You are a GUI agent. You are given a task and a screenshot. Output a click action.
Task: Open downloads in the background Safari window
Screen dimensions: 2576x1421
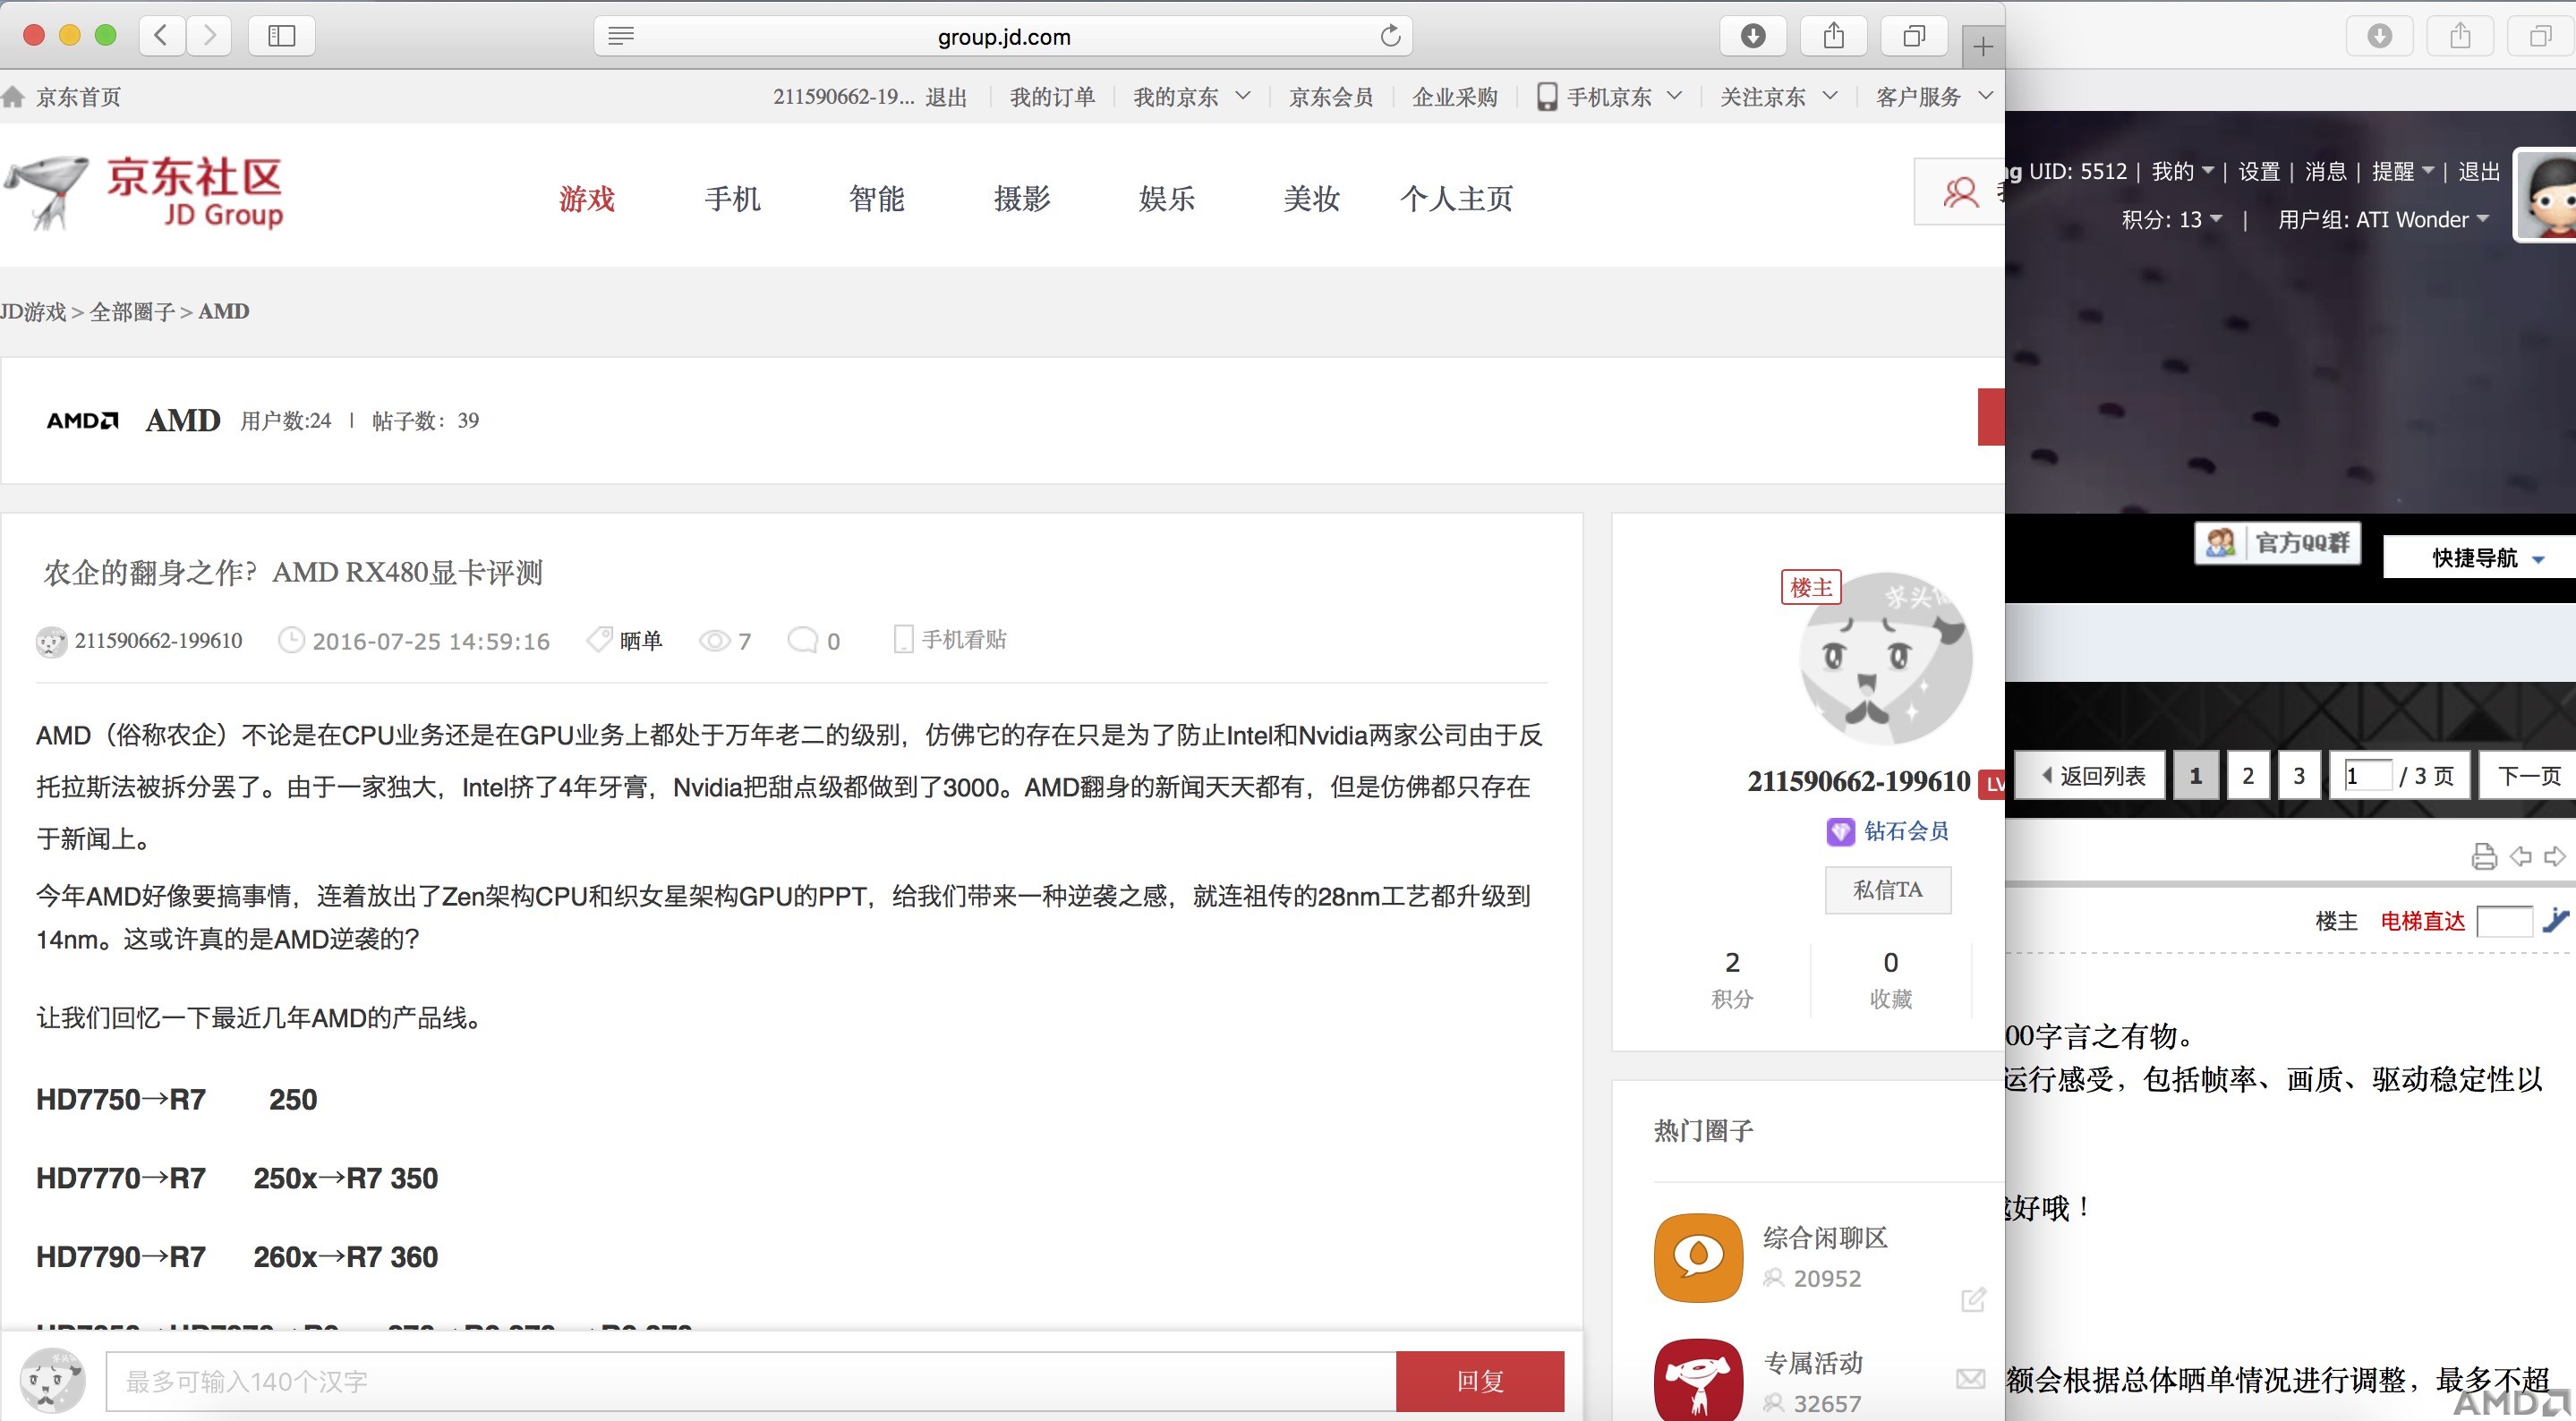pos(2380,36)
